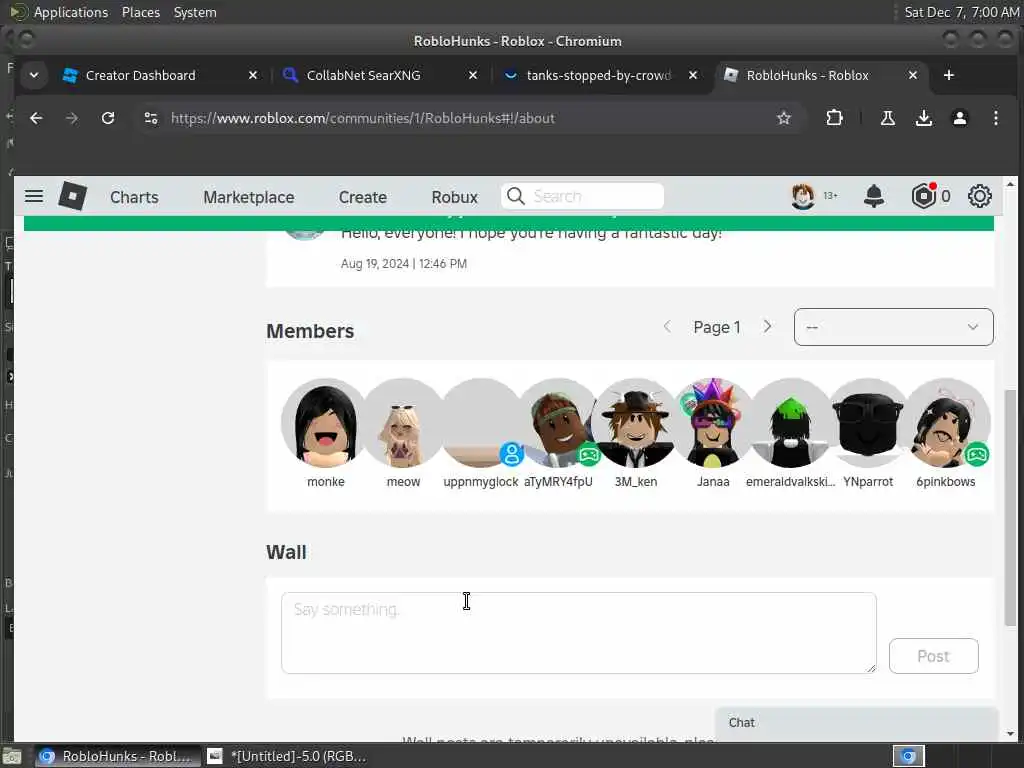Open the browser downloads icon

coord(923,118)
